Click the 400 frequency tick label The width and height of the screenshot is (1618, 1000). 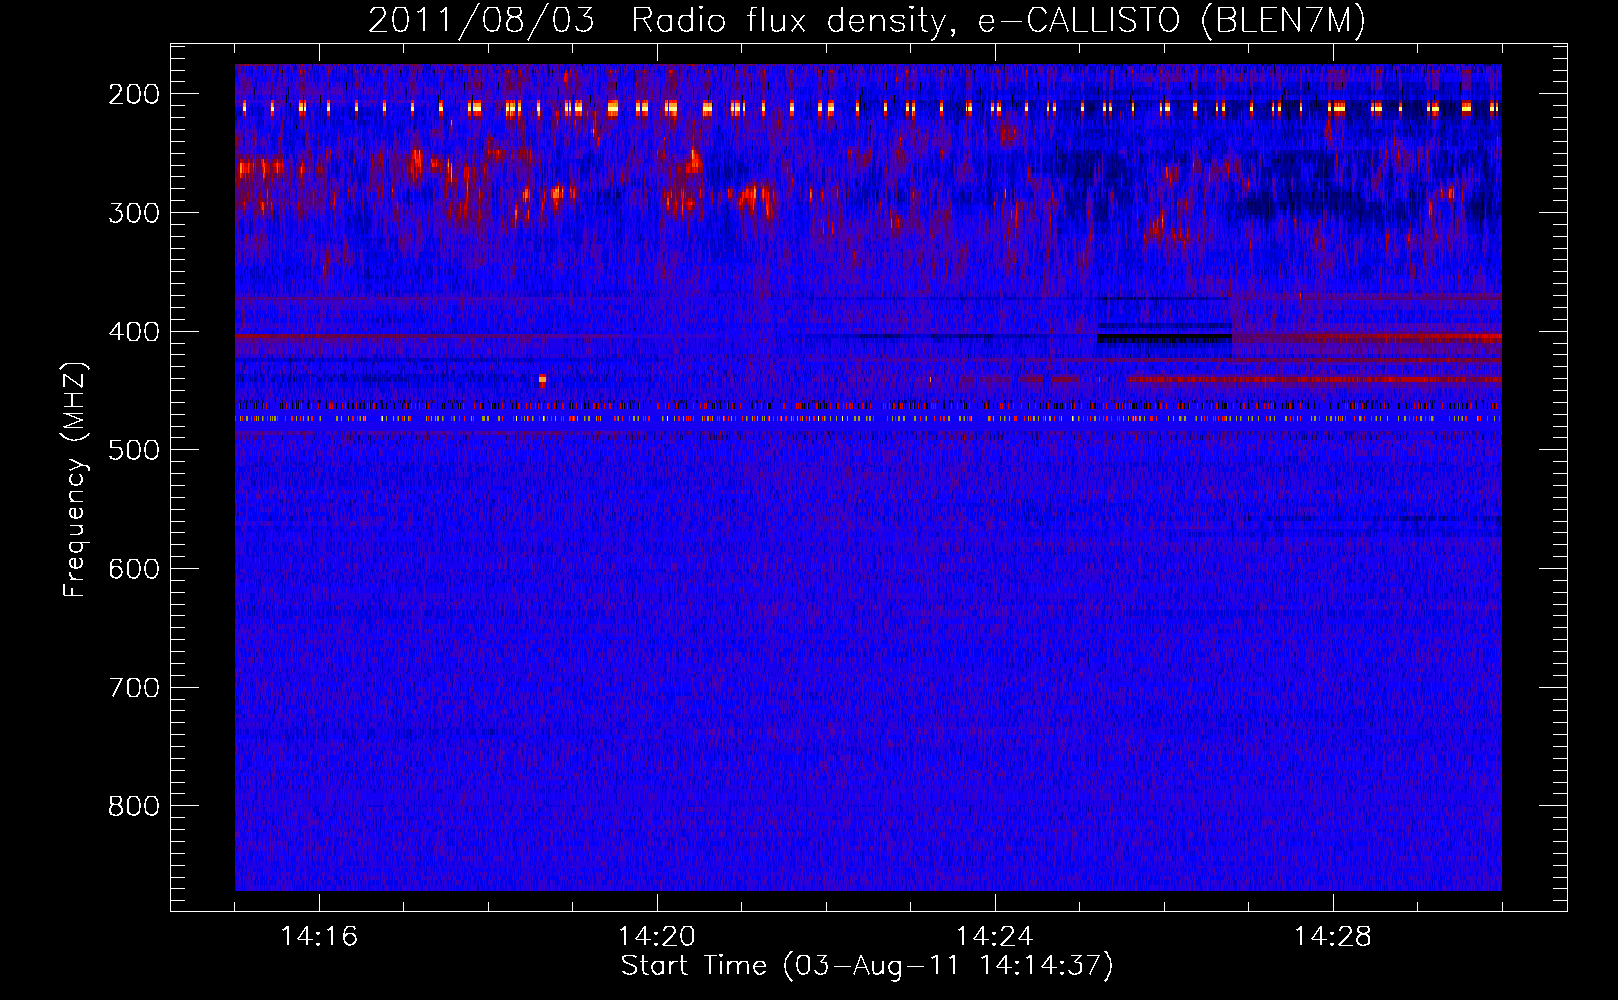click(x=134, y=332)
